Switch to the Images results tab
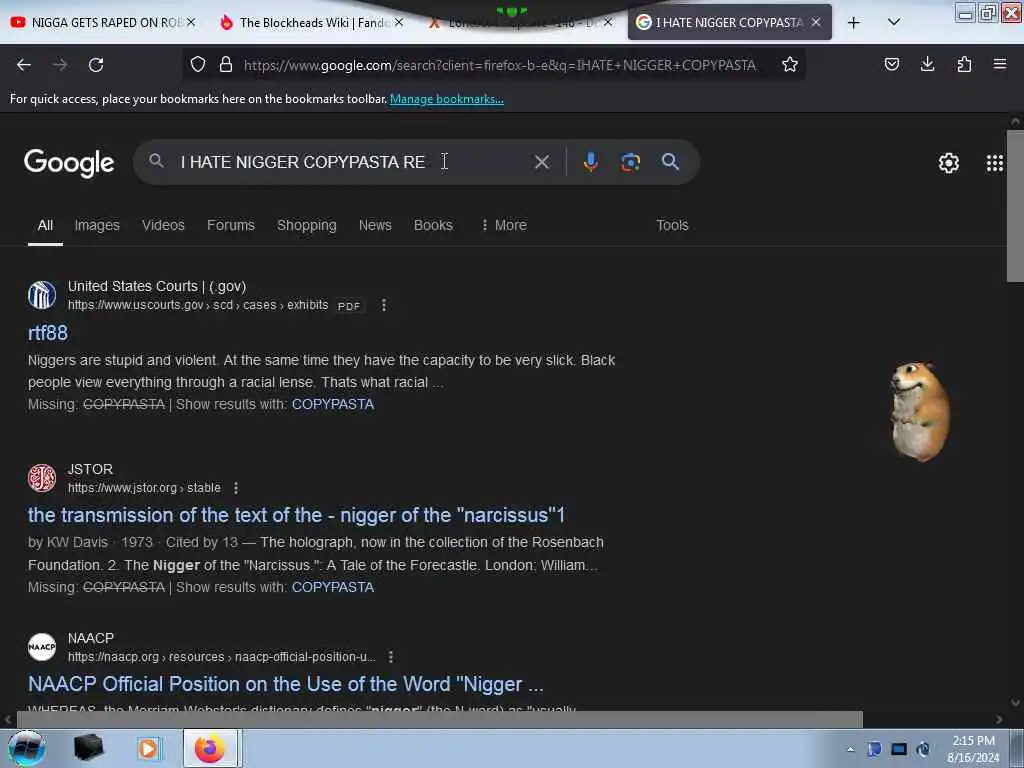 point(97,225)
